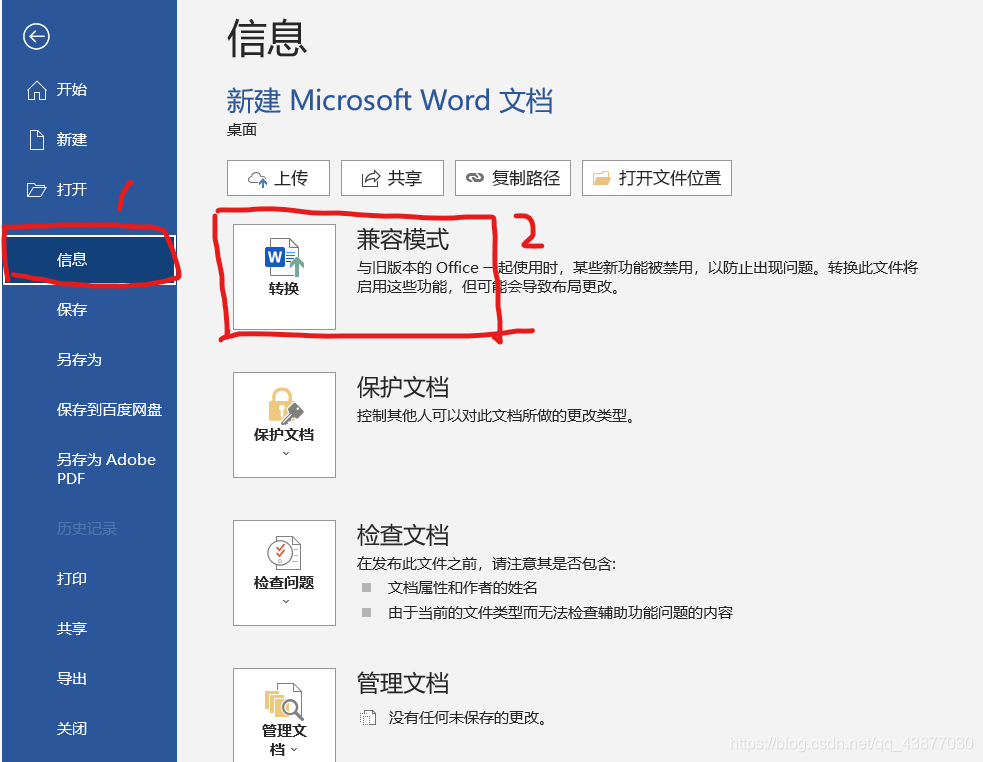Image resolution: width=983 pixels, height=762 pixels.
Task: Click the small document icon before 没有任何未保存的更改
Action: (x=368, y=717)
